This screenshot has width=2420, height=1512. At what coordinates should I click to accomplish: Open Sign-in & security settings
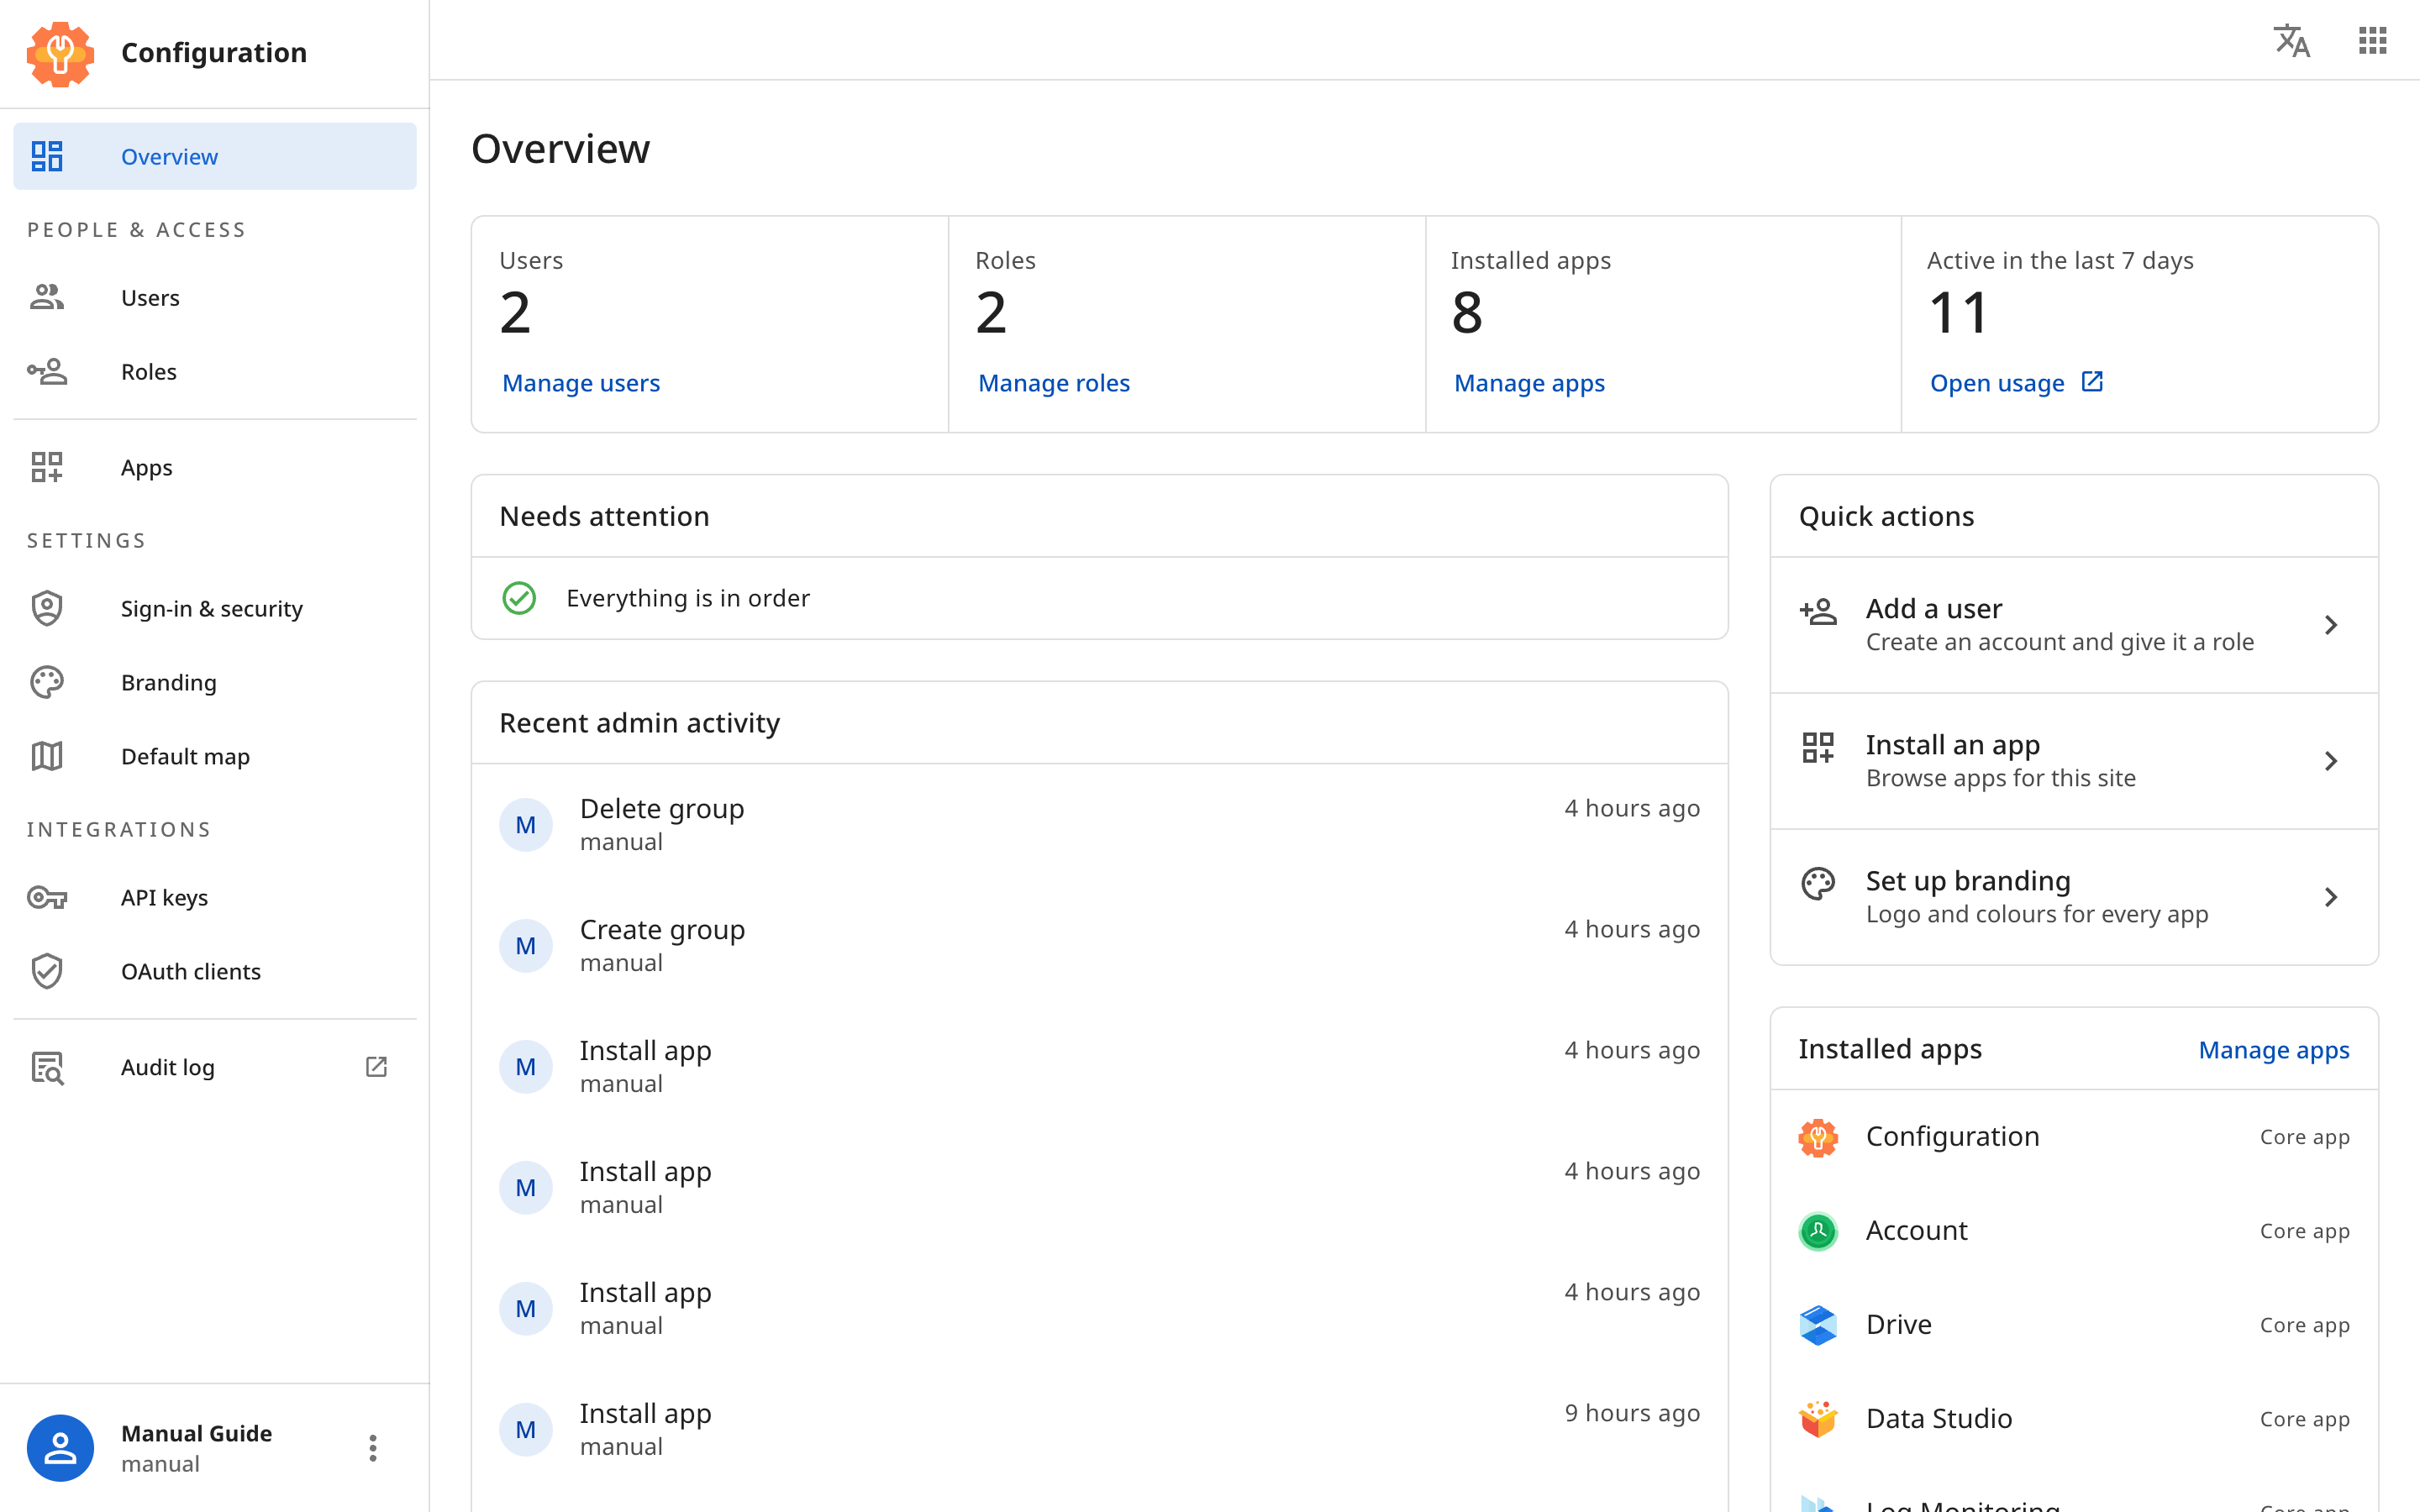coord(215,608)
